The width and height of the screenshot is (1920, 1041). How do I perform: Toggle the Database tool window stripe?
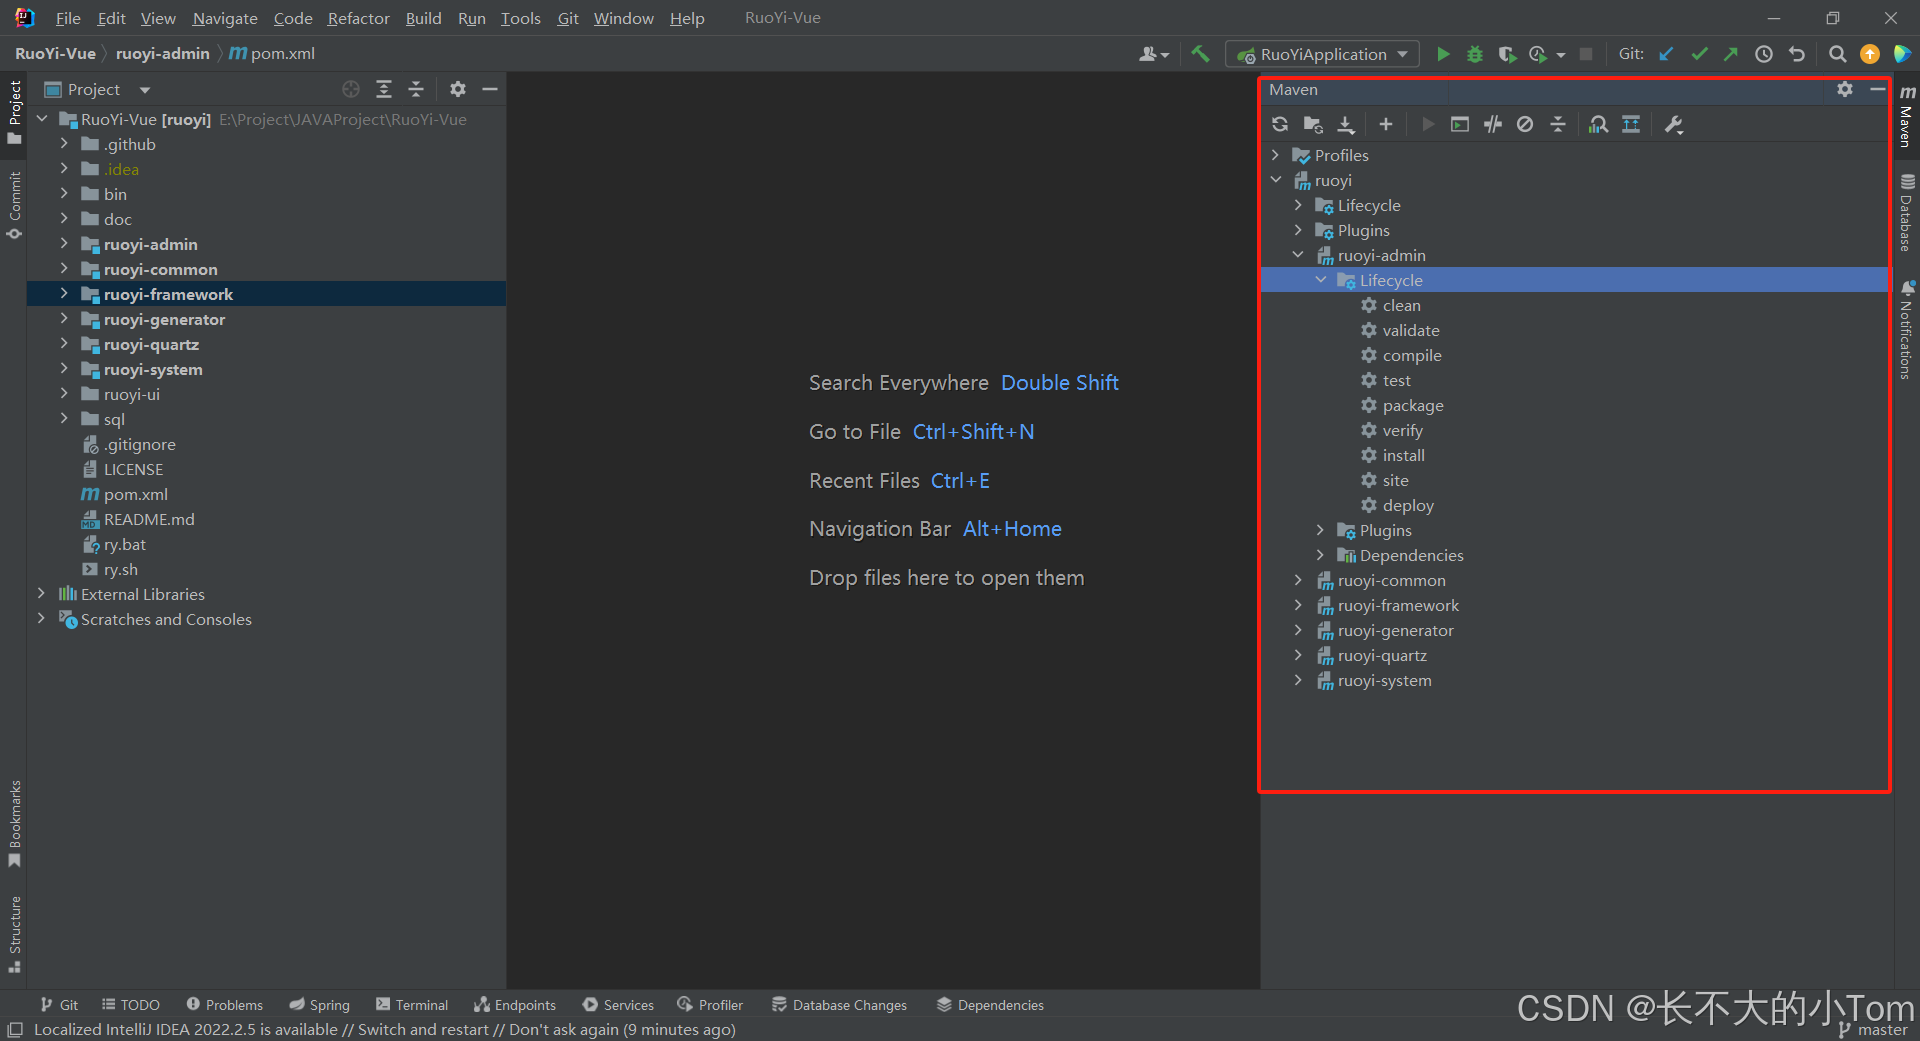pos(1907,213)
